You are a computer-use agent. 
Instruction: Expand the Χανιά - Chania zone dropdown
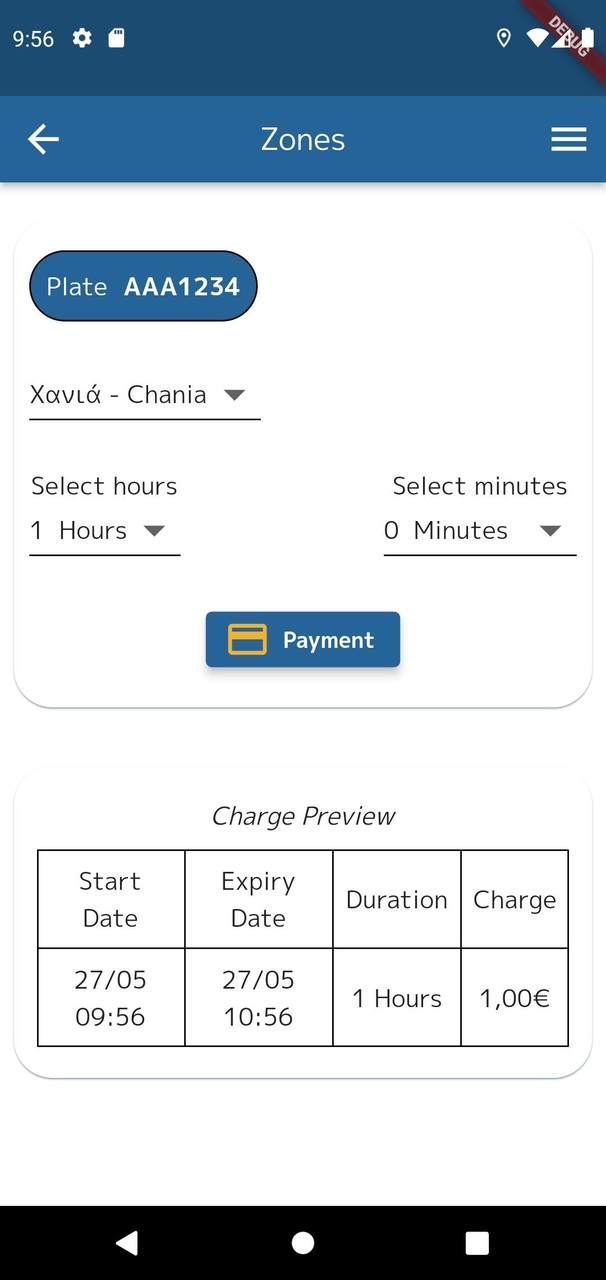[144, 395]
